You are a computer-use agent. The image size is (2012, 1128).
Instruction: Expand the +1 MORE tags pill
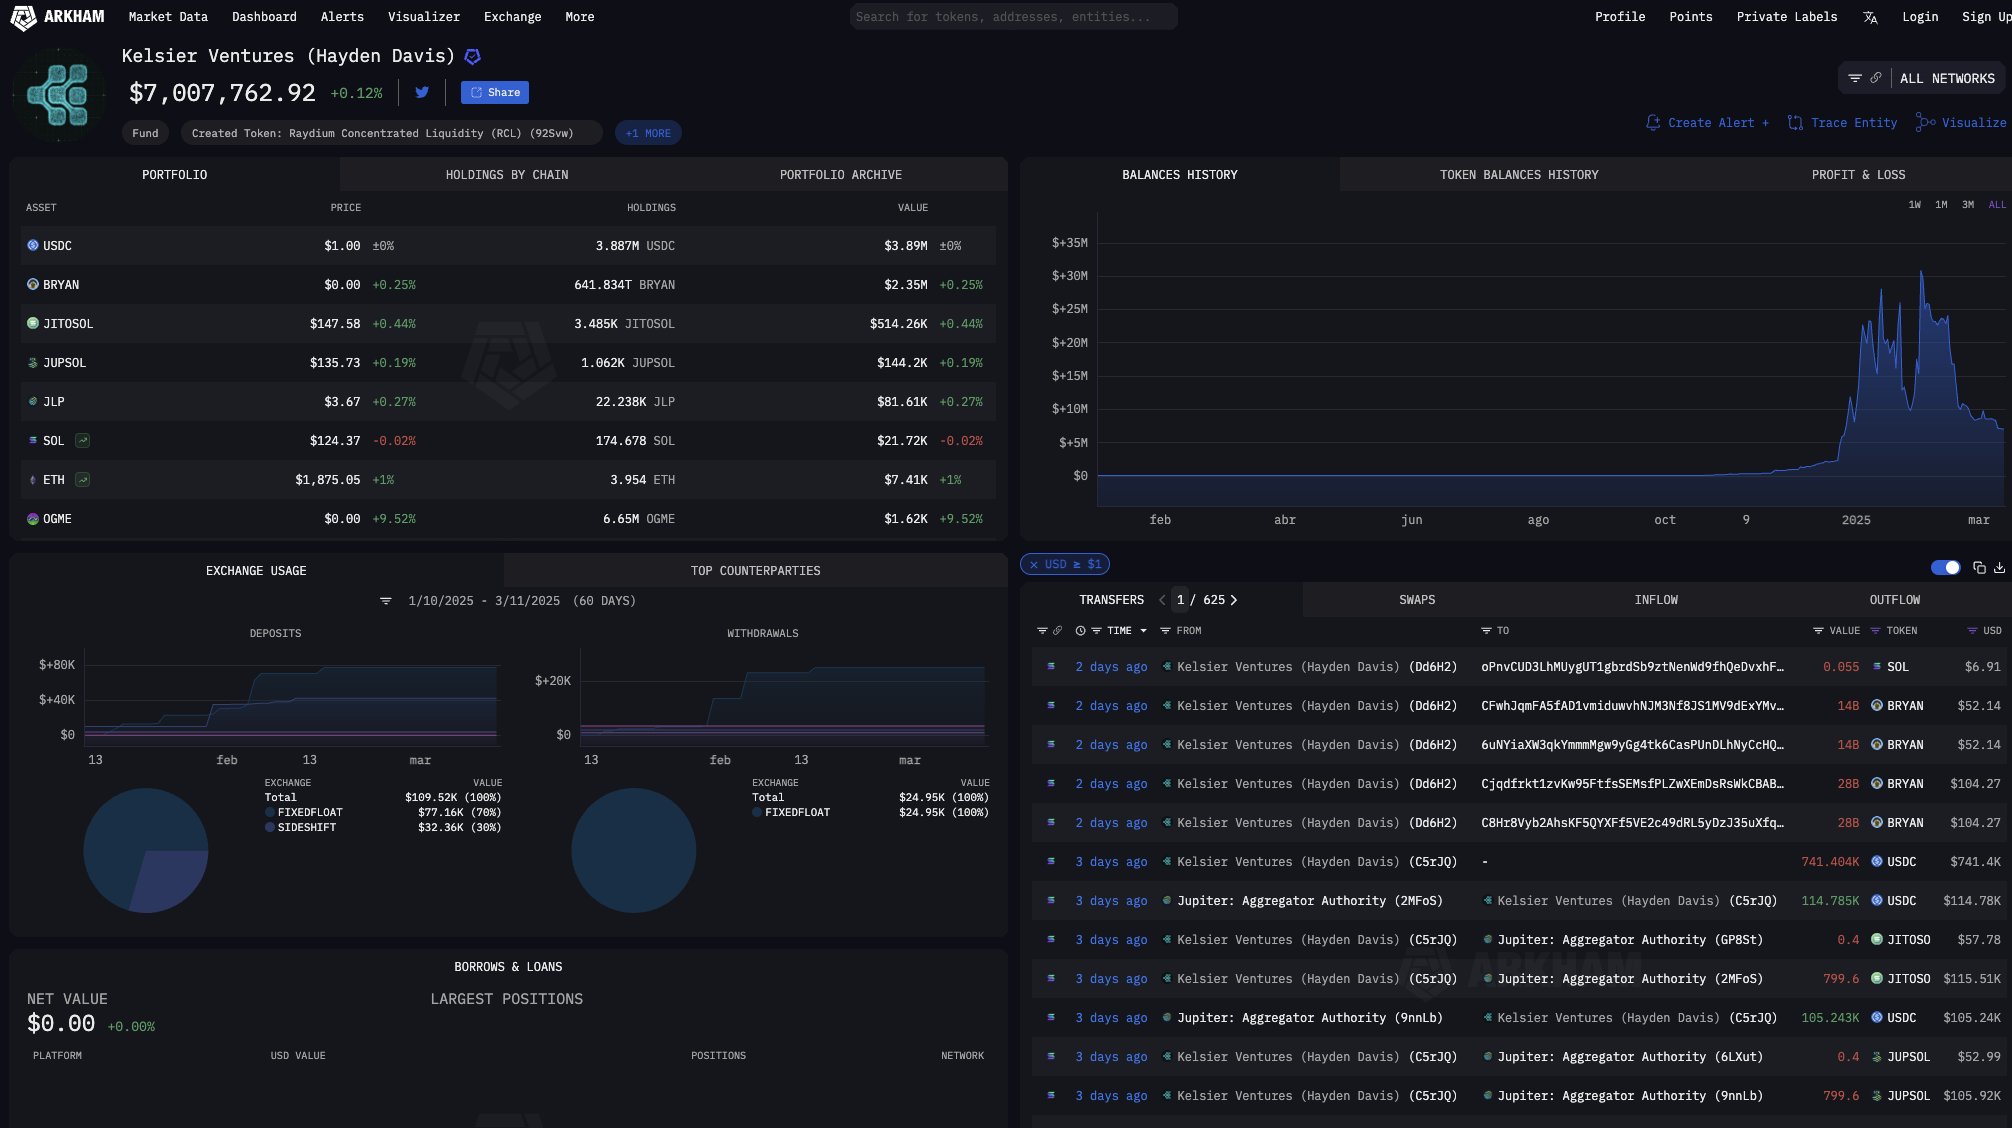point(648,133)
